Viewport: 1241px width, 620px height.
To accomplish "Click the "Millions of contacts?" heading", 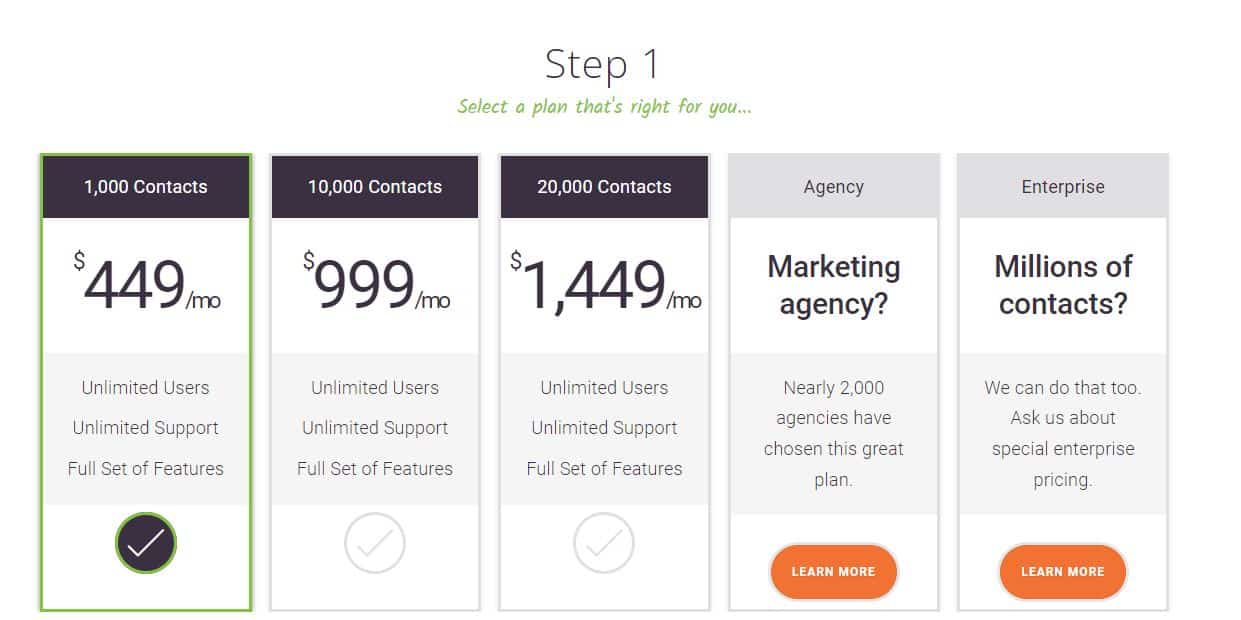I will [1062, 285].
